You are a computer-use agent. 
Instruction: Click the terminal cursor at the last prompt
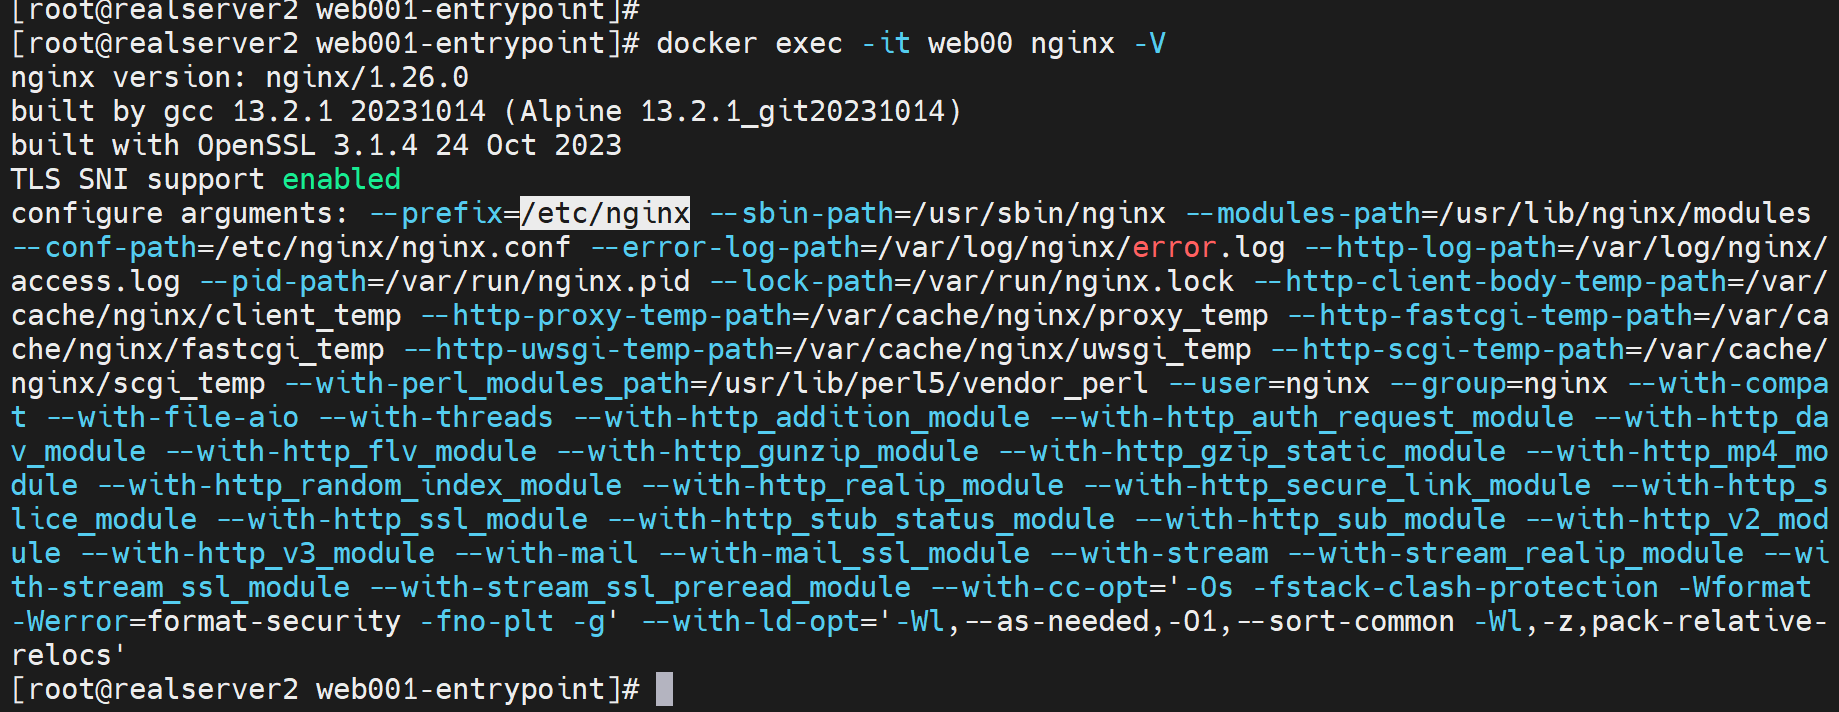point(664,689)
